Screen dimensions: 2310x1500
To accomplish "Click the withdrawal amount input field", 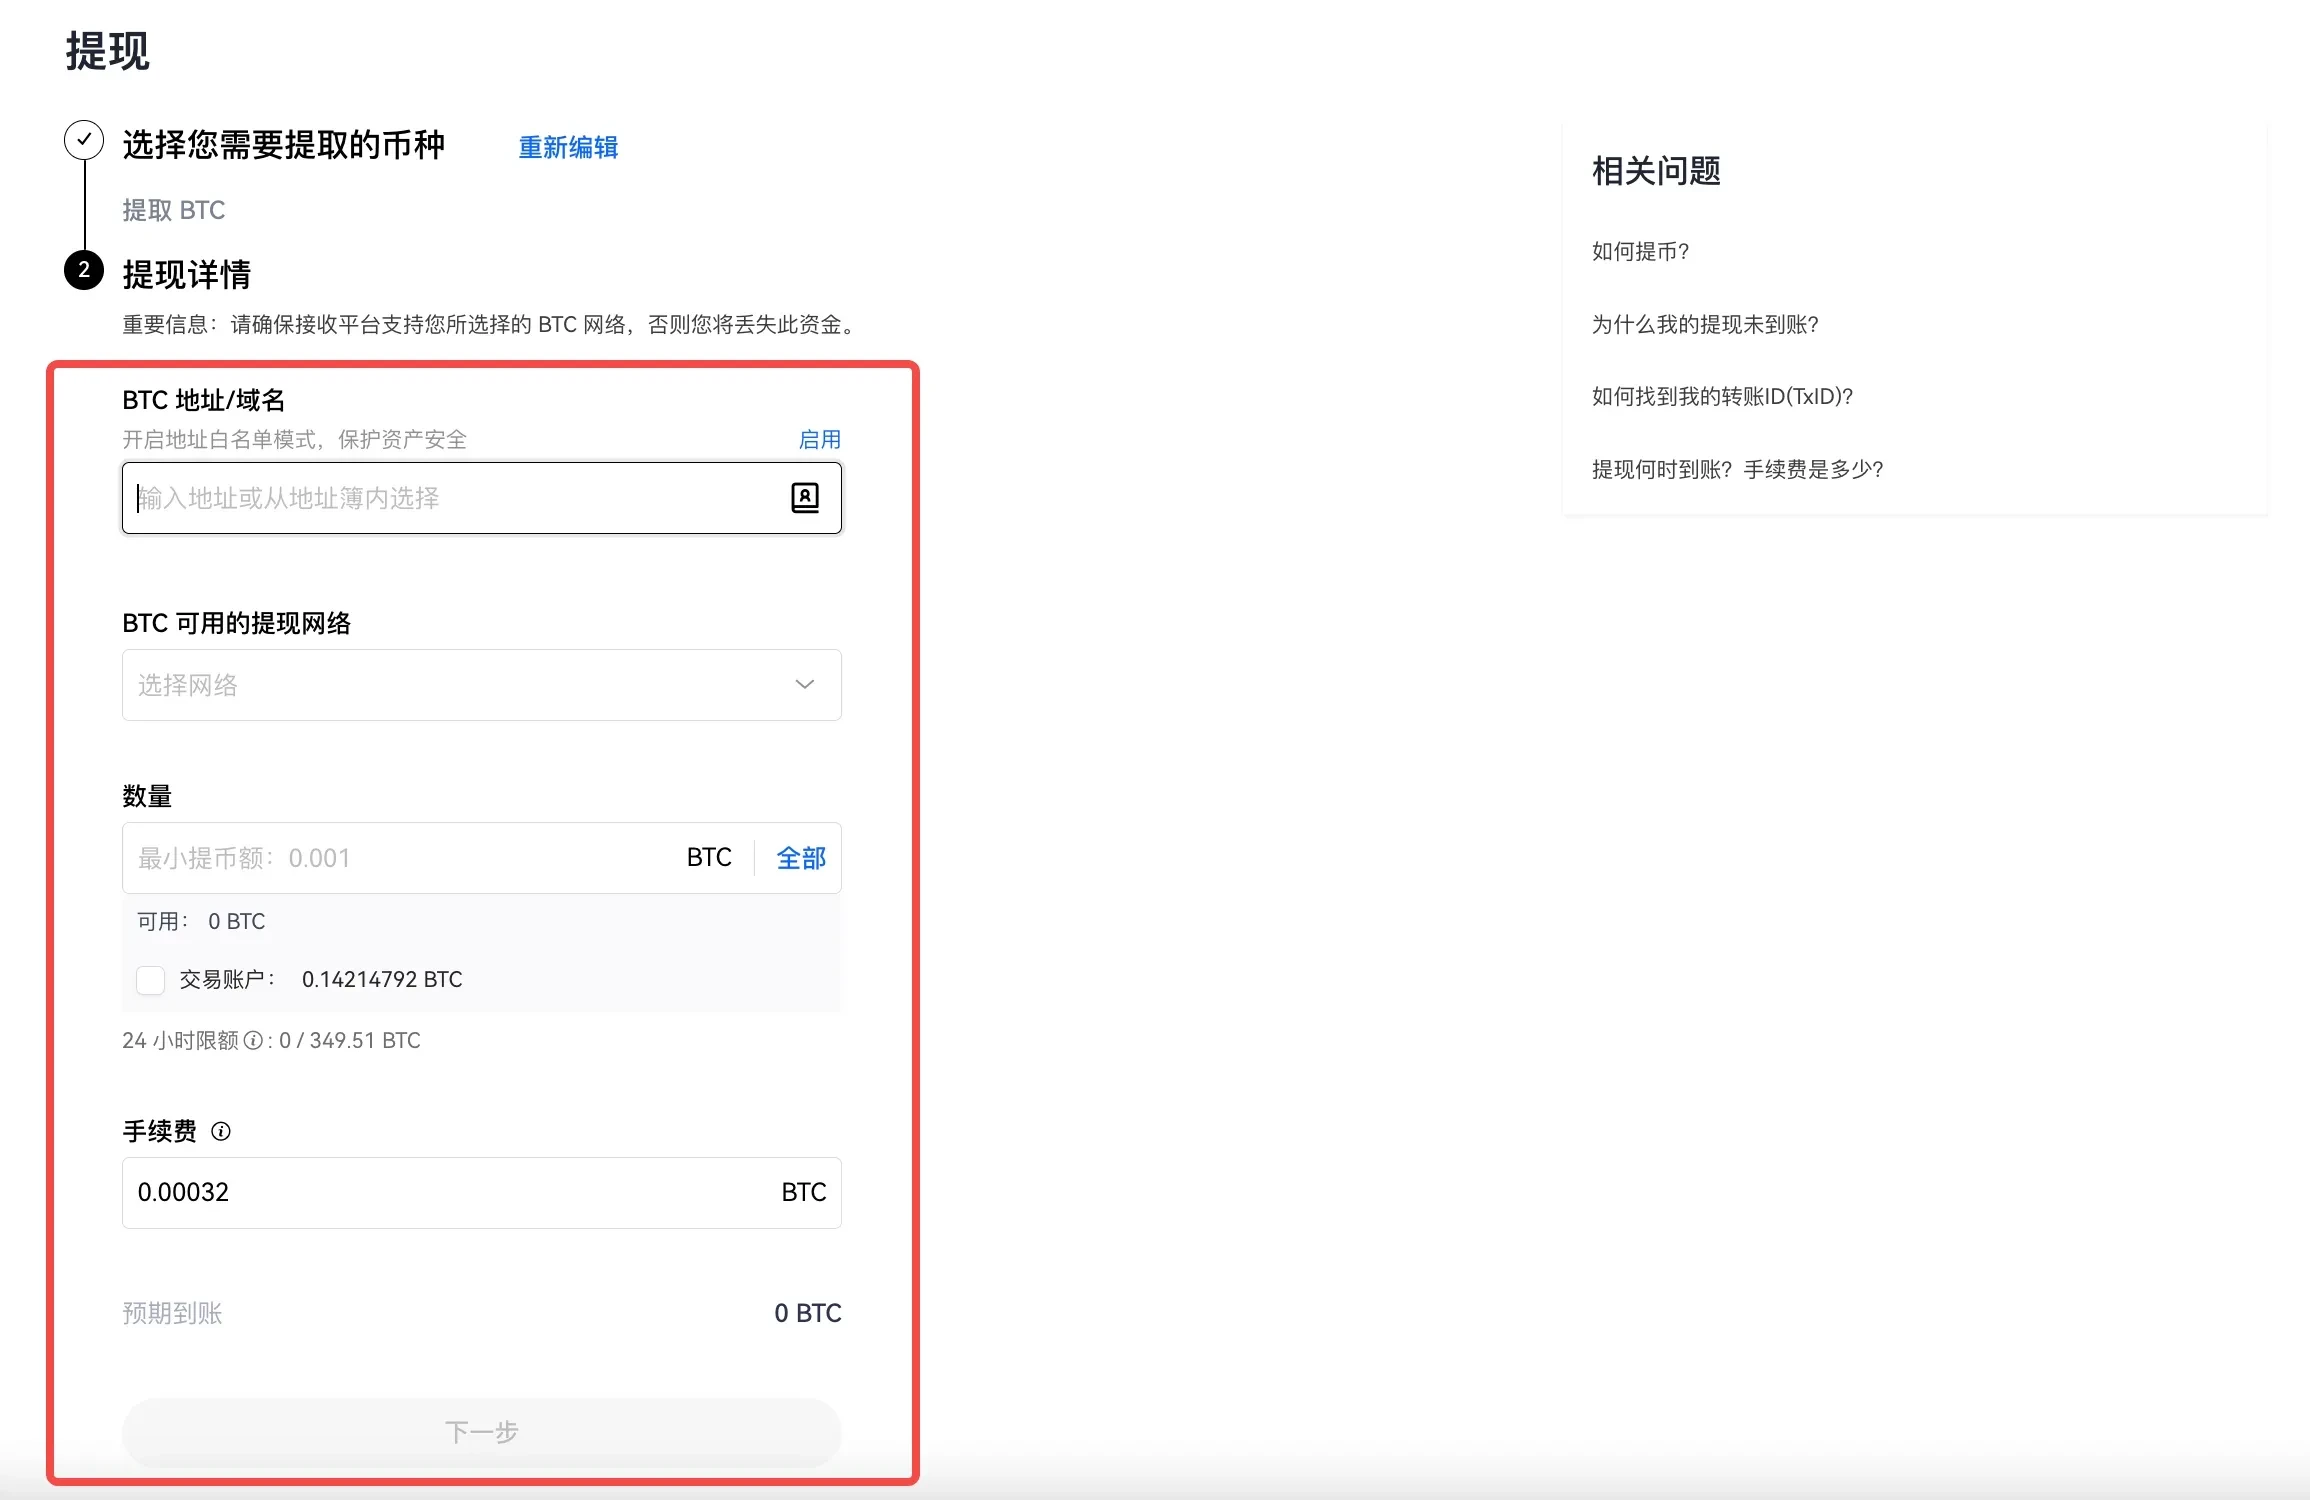I will click(x=400, y=857).
